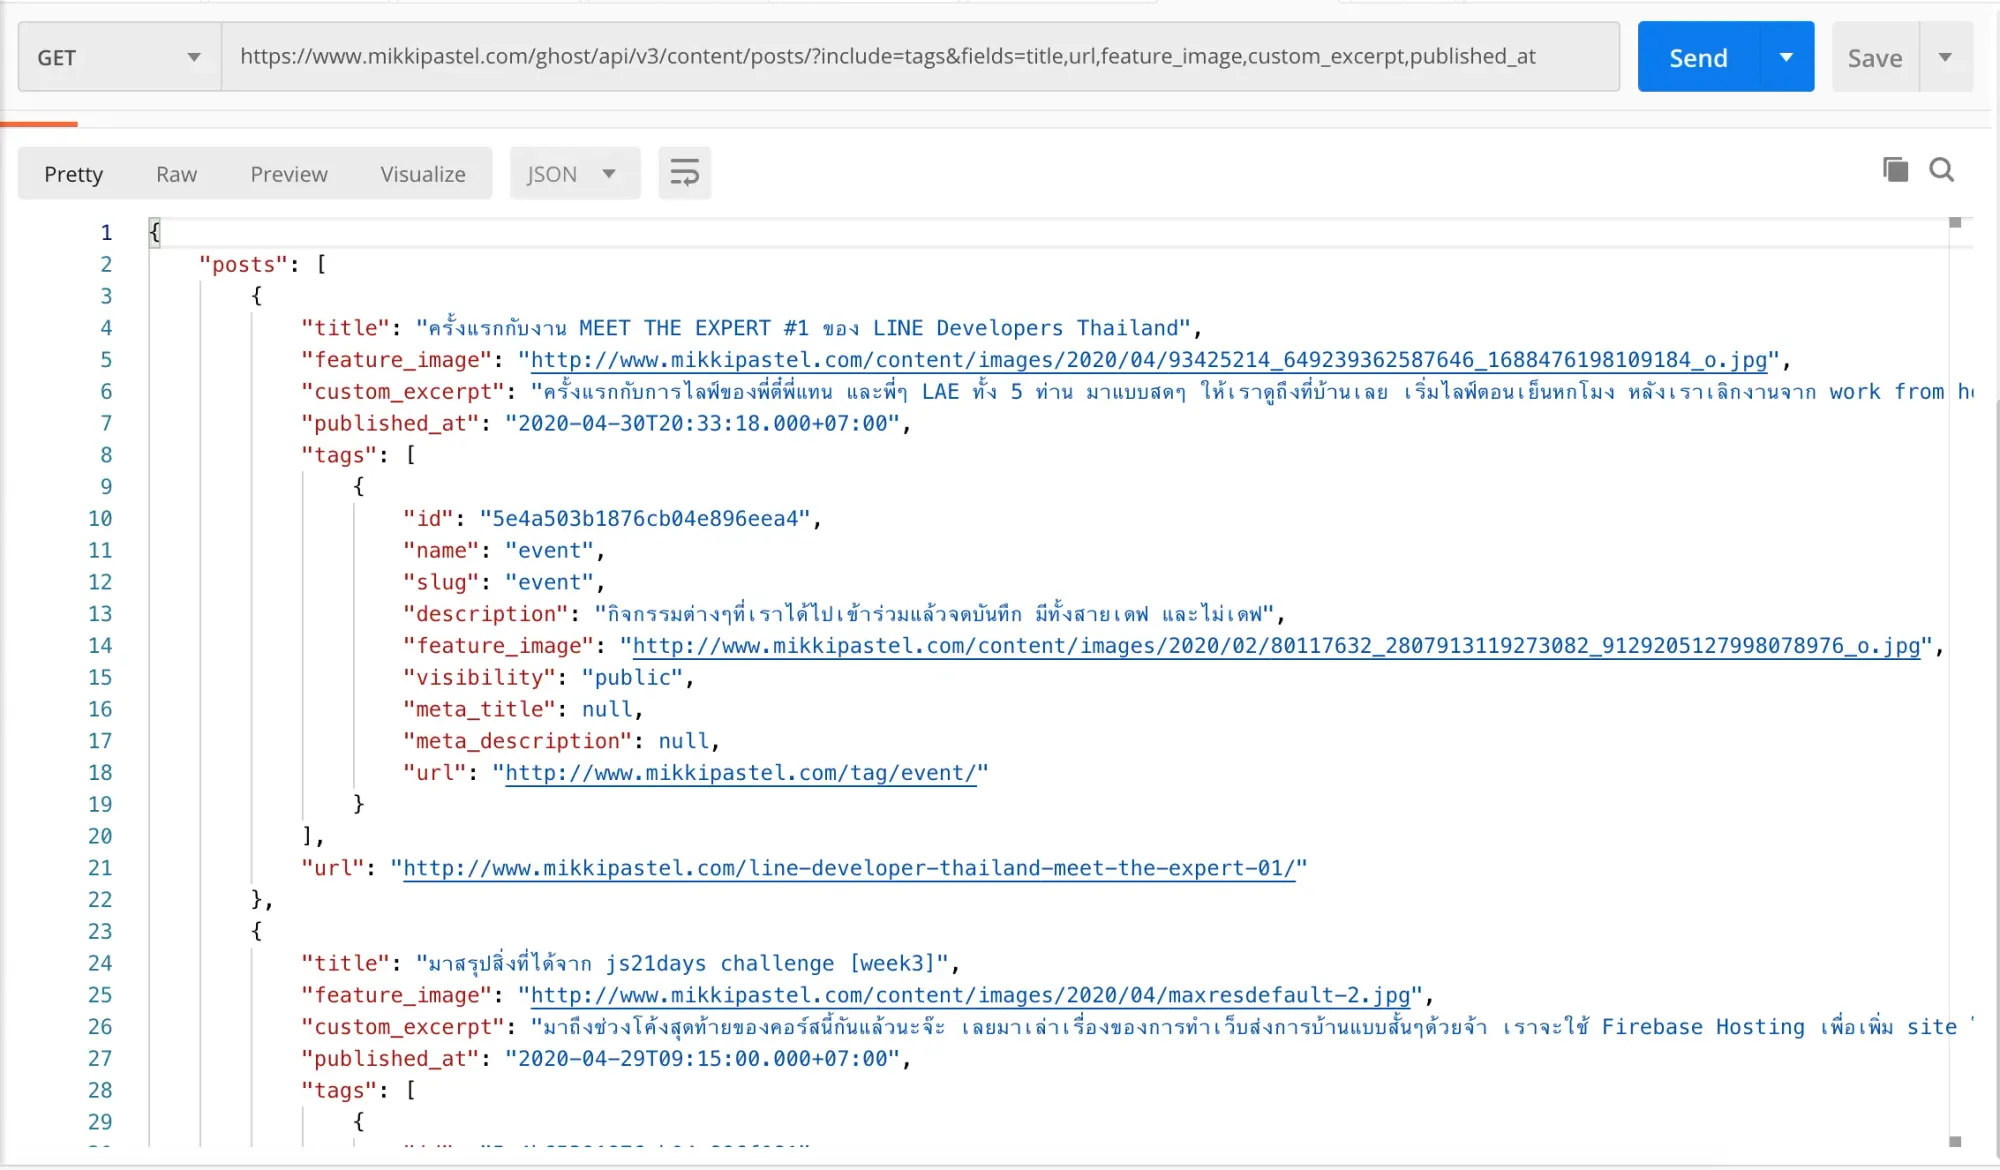2000x1170 pixels.
Task: Click line number 8 in the gutter
Action: point(106,455)
